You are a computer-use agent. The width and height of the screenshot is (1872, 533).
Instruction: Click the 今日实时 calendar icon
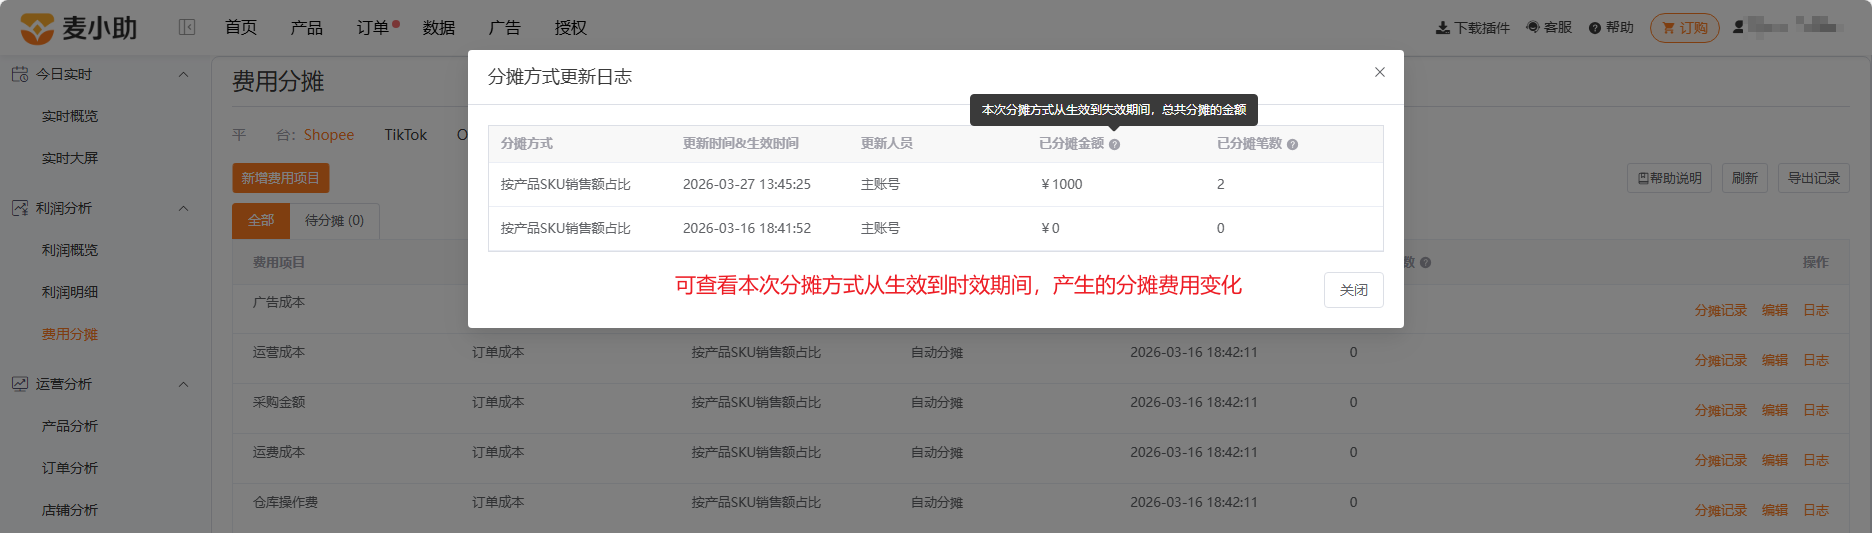click(20, 74)
